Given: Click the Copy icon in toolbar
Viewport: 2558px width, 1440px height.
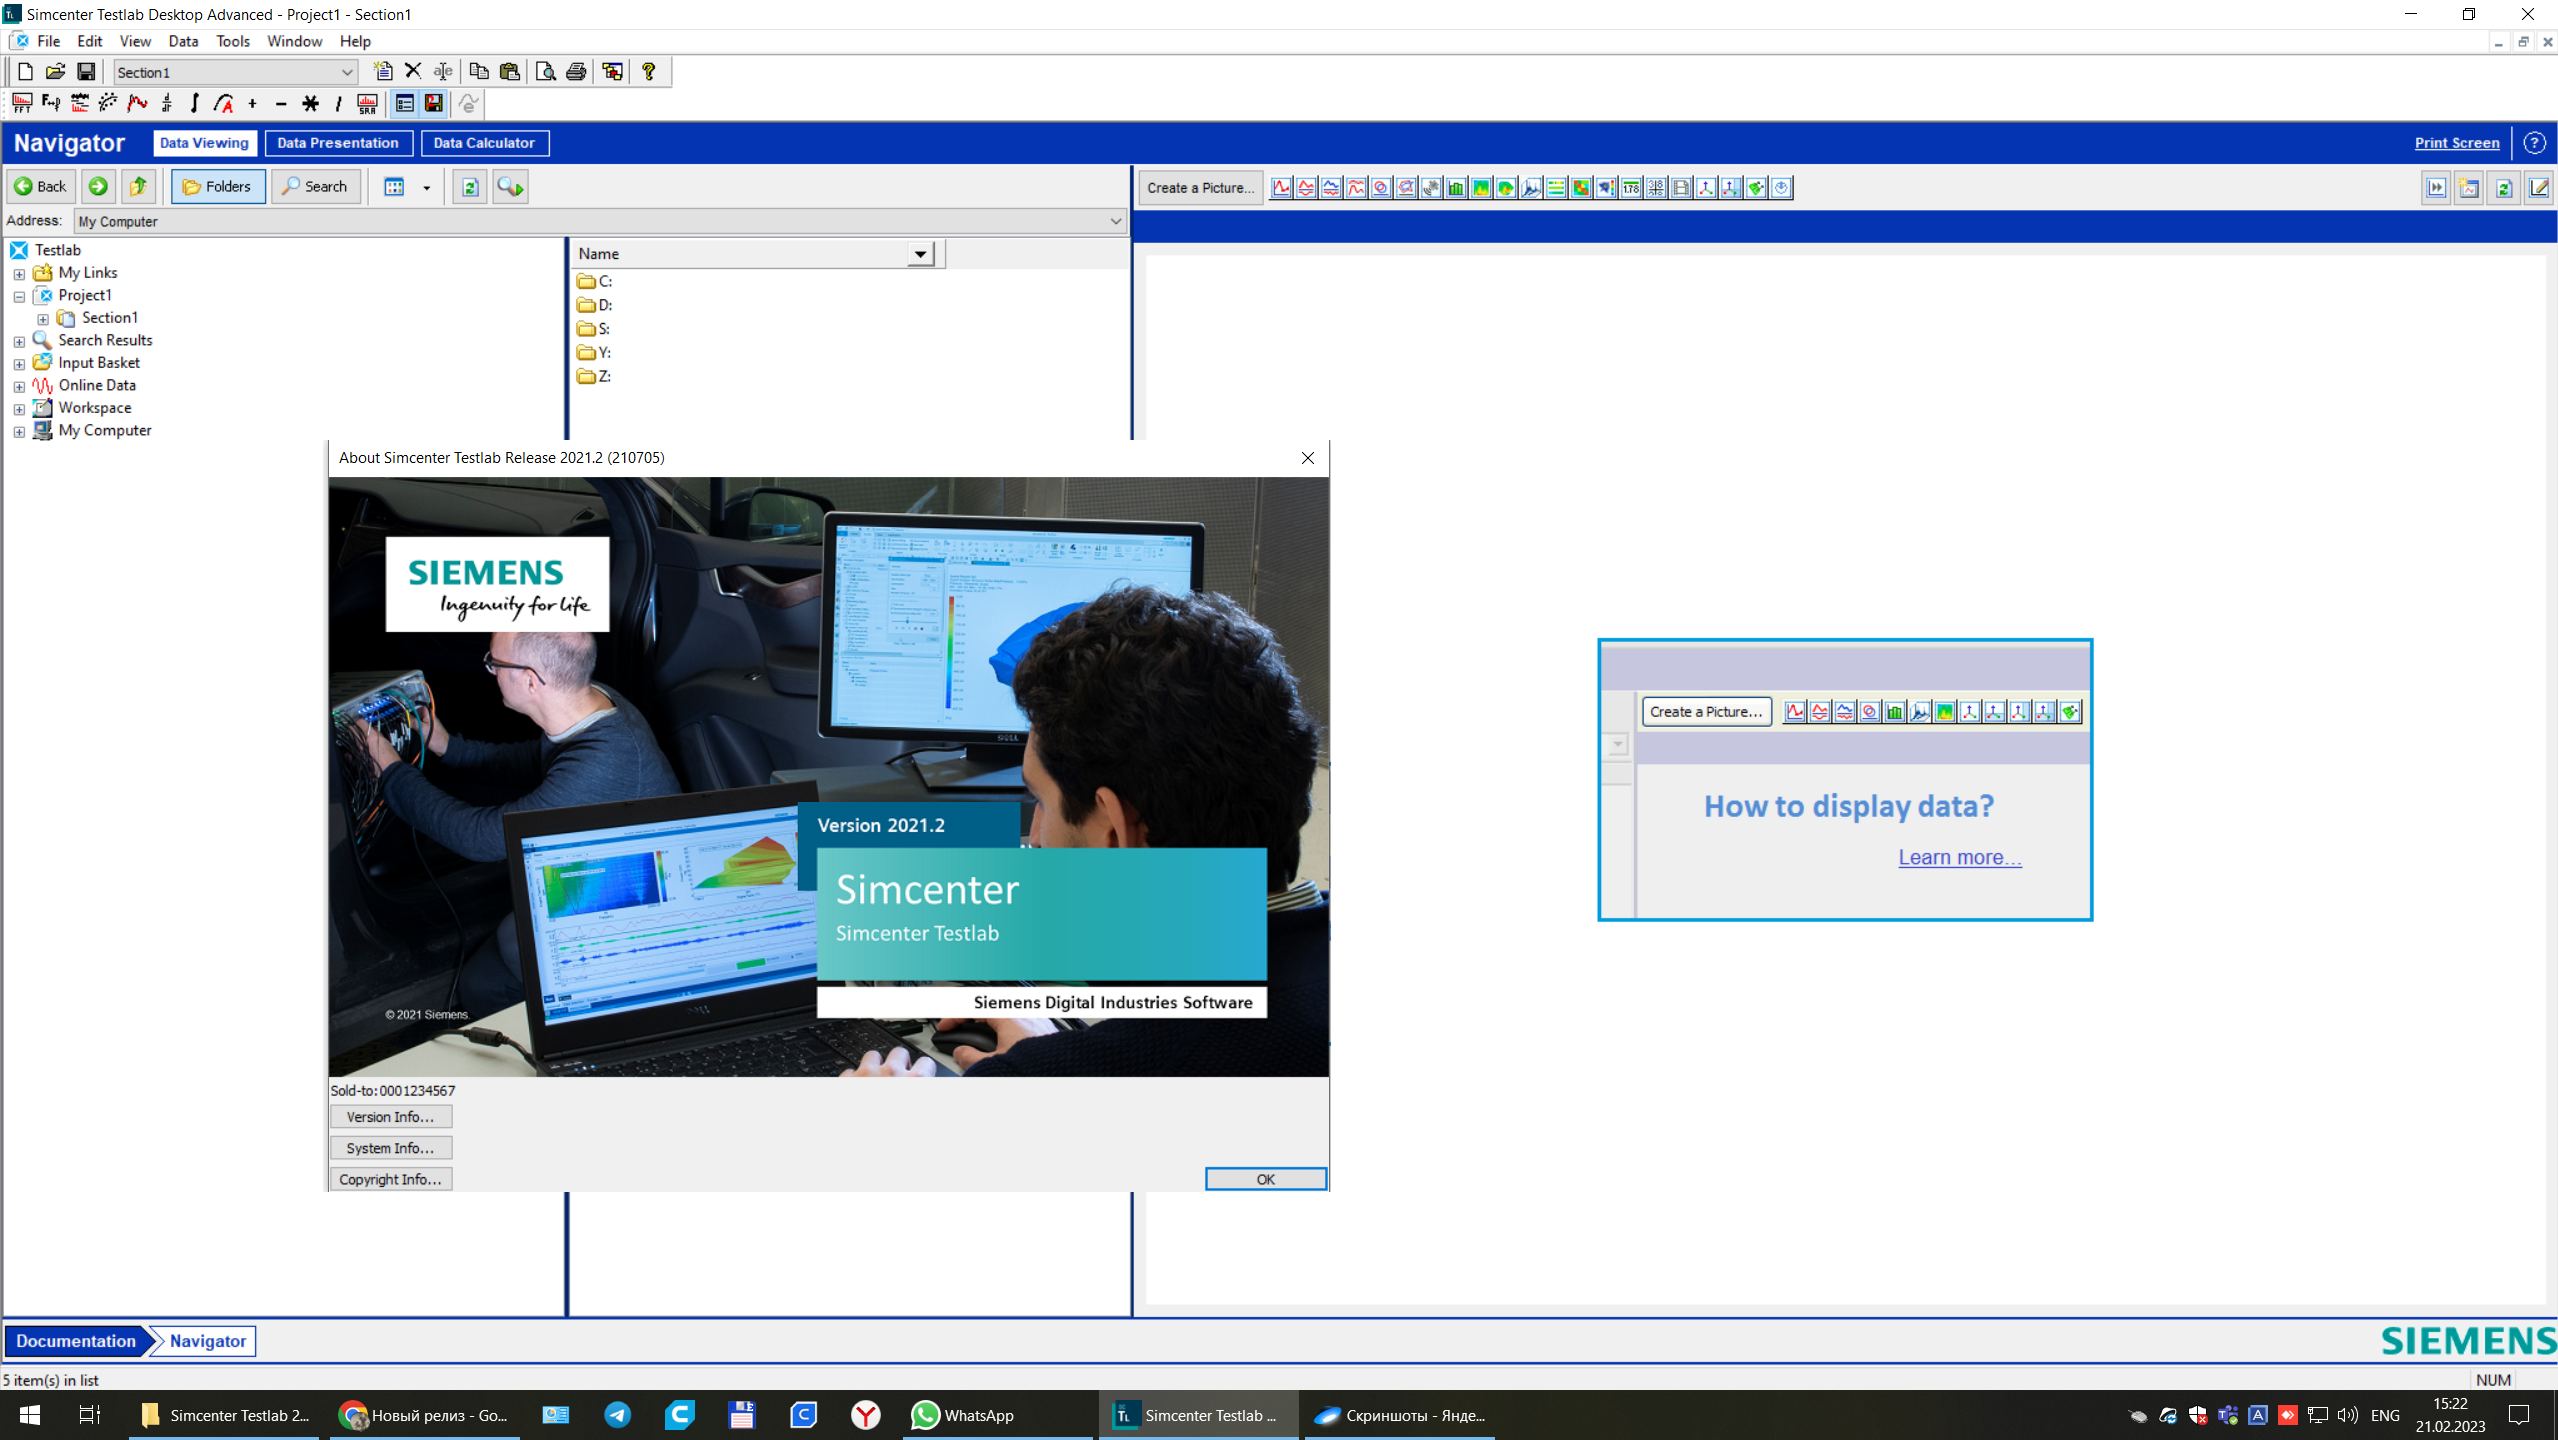Looking at the screenshot, I should [x=479, y=71].
